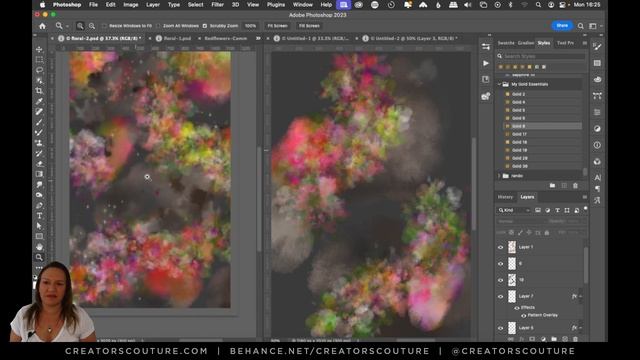This screenshot has height=360, width=640.
Task: Select the Horizontal Type tool
Action: [x=39, y=216]
